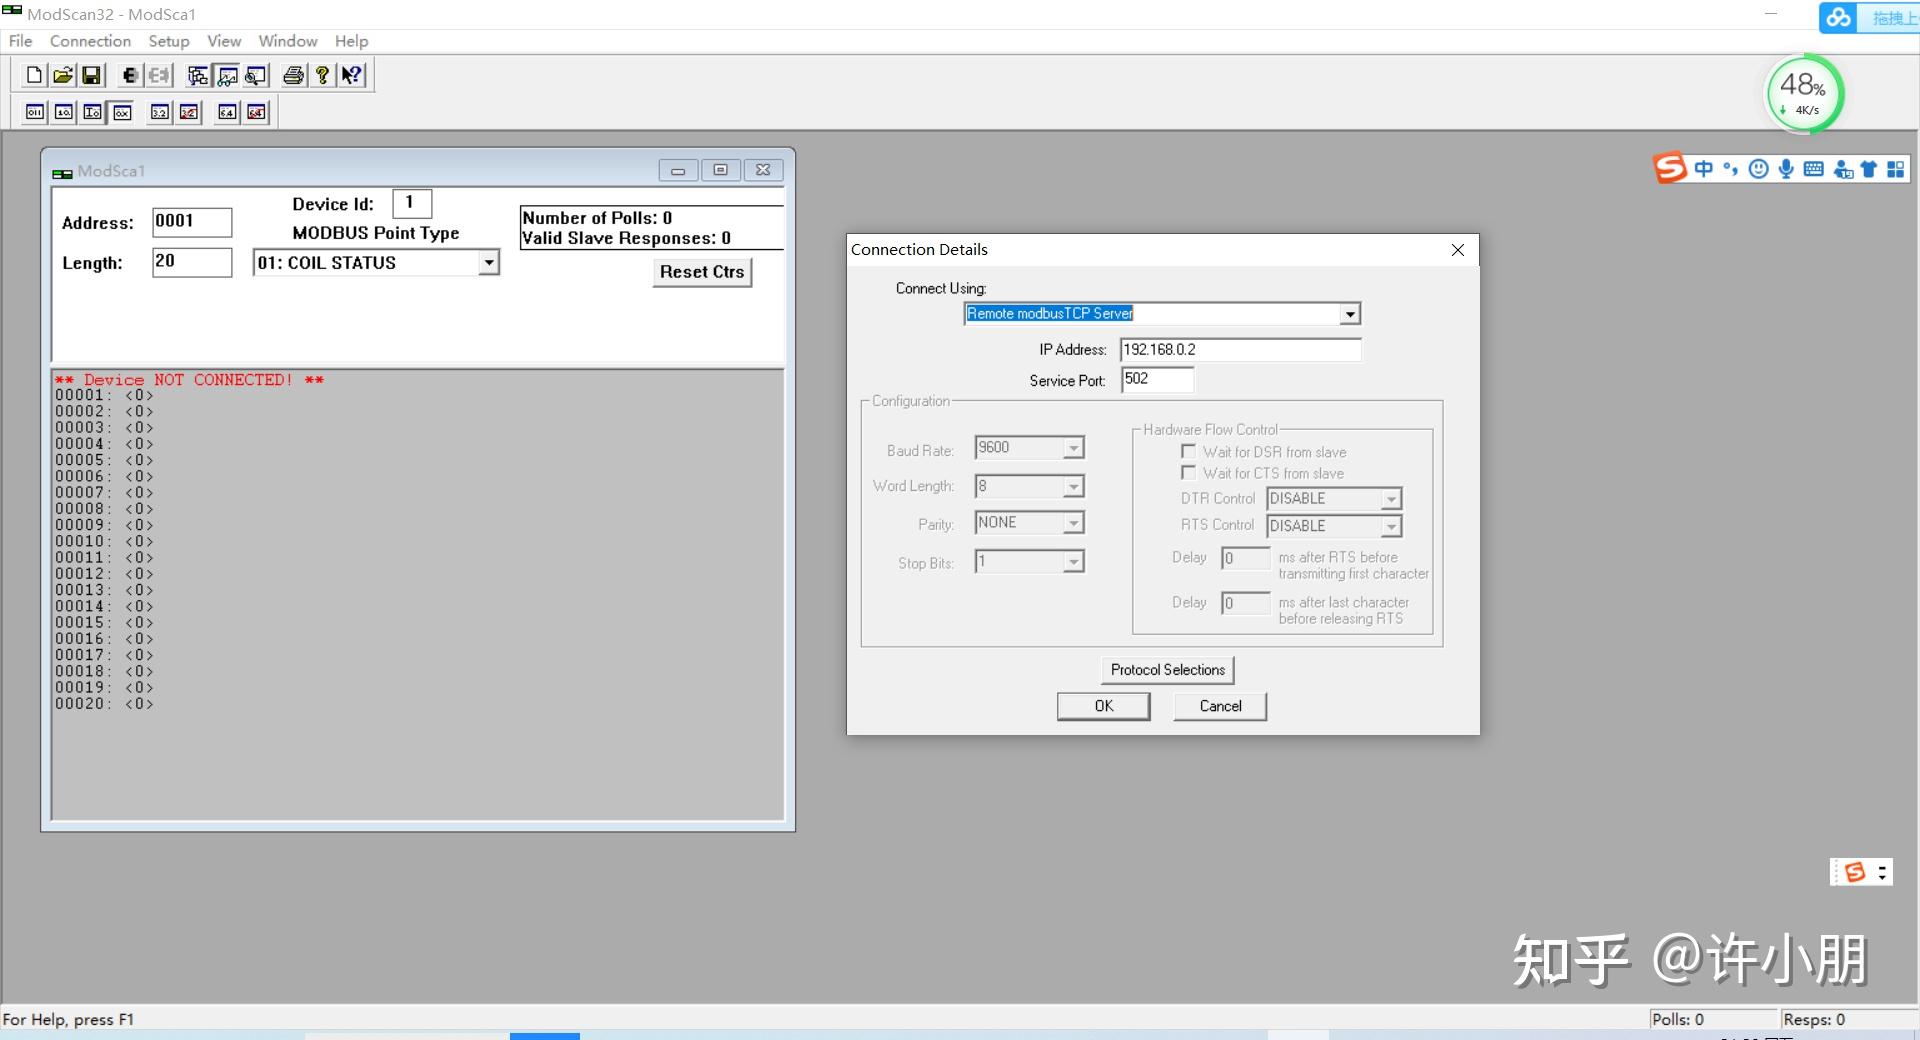Click the disconnect plug toolbar icon
1920x1040 pixels.
coord(159,75)
